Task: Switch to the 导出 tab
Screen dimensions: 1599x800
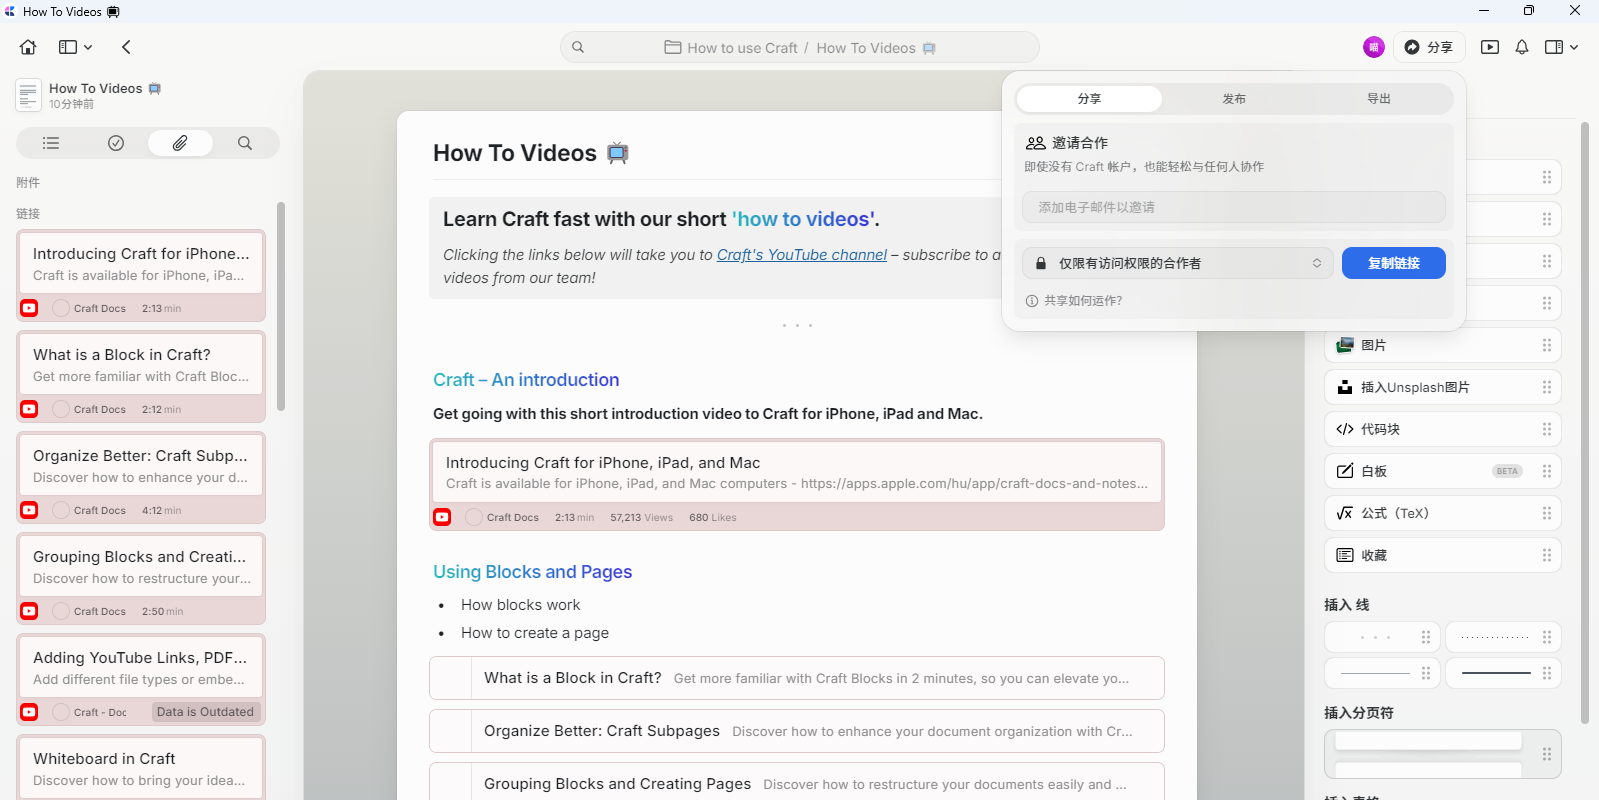Action: (1378, 99)
